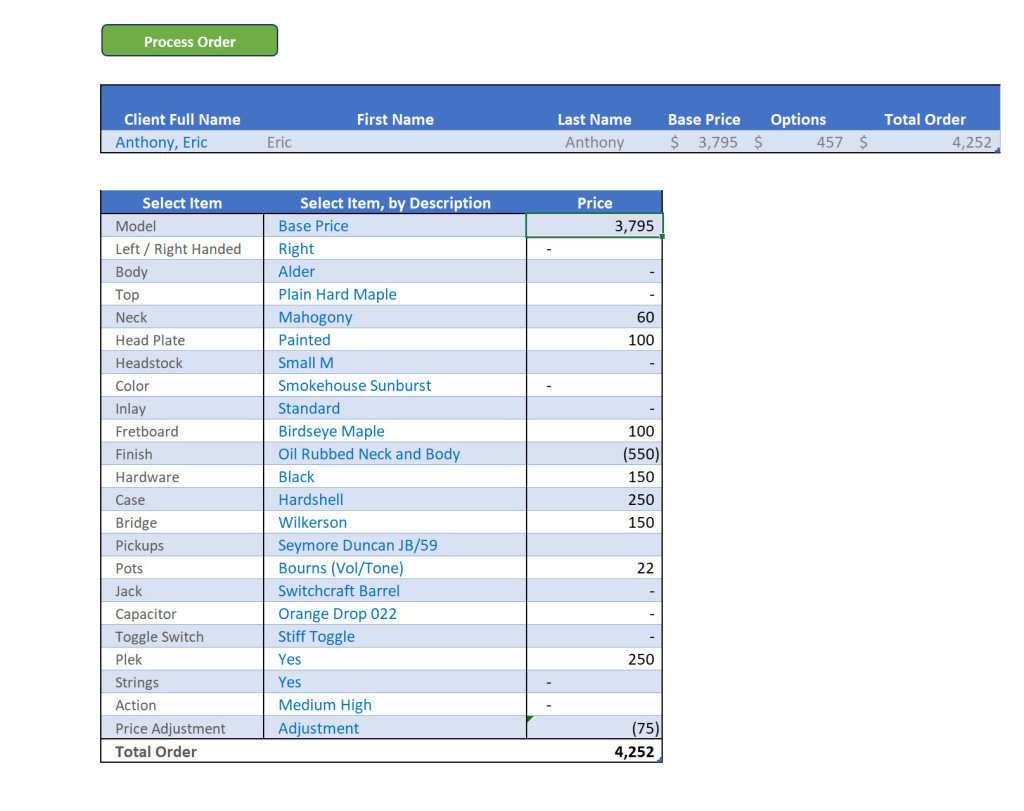
Task: Click the Pots price cell 22
Action: (x=594, y=568)
